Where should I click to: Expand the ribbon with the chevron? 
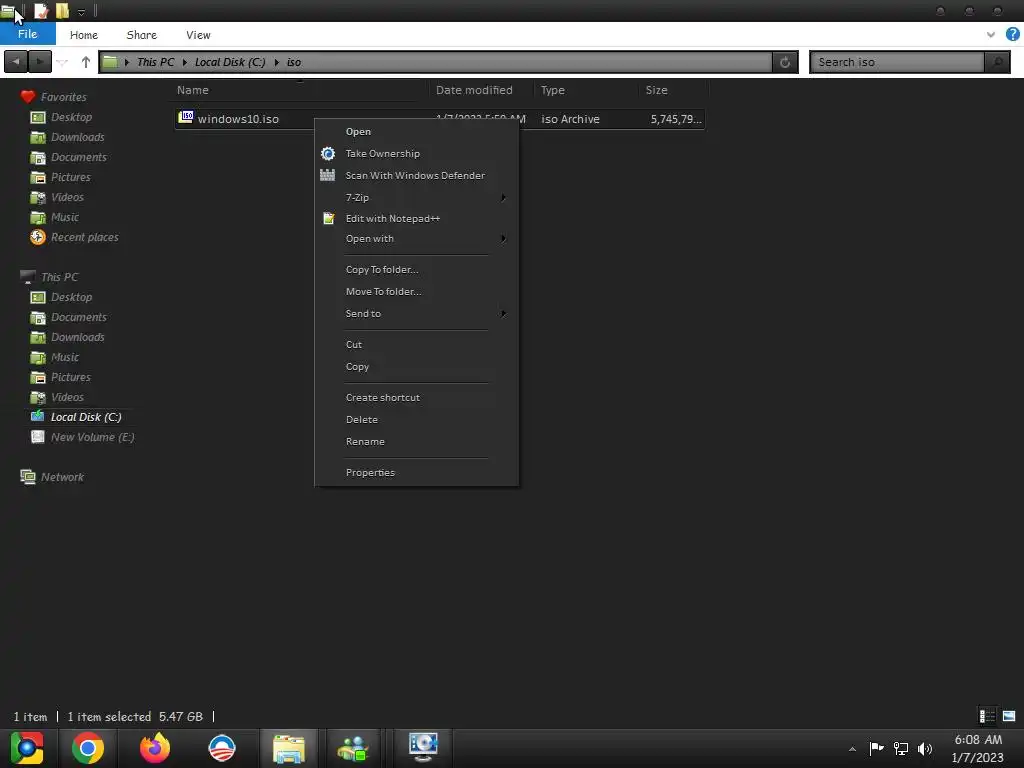991,35
